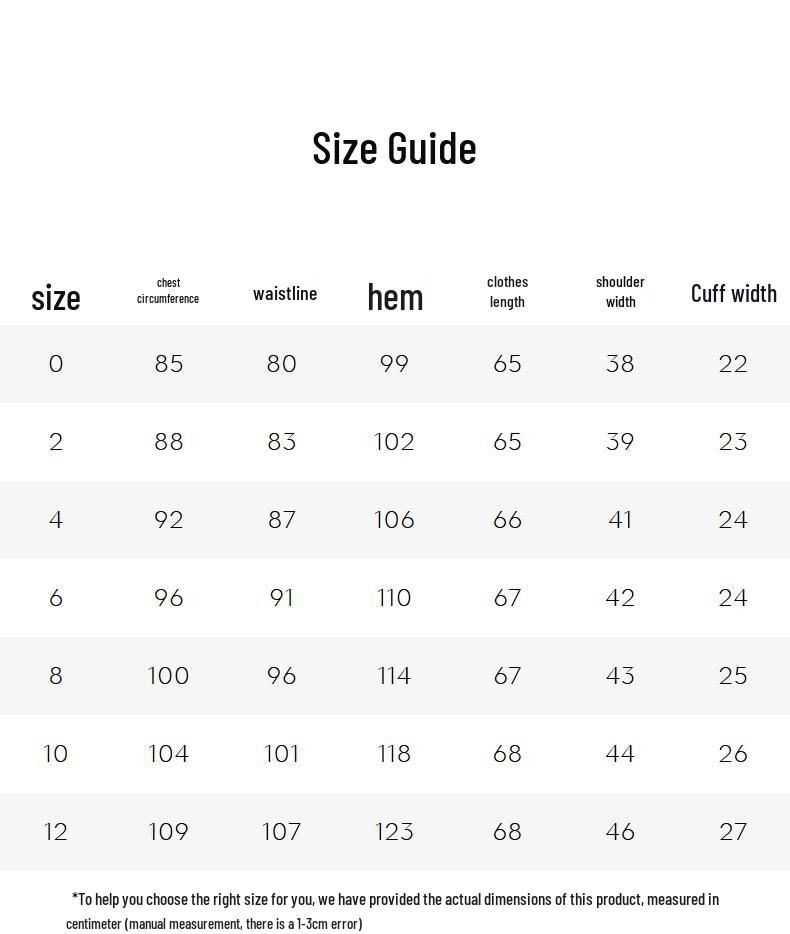Click the Size Guide title
The height and width of the screenshot is (934, 790).
click(x=394, y=148)
